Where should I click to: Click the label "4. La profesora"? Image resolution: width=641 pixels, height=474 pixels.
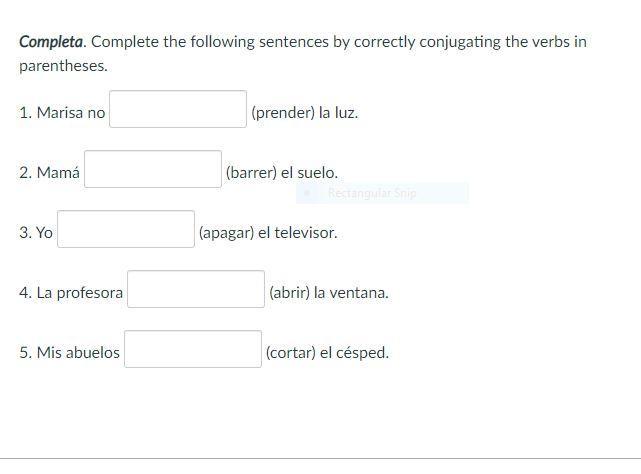pyautogui.click(x=71, y=293)
